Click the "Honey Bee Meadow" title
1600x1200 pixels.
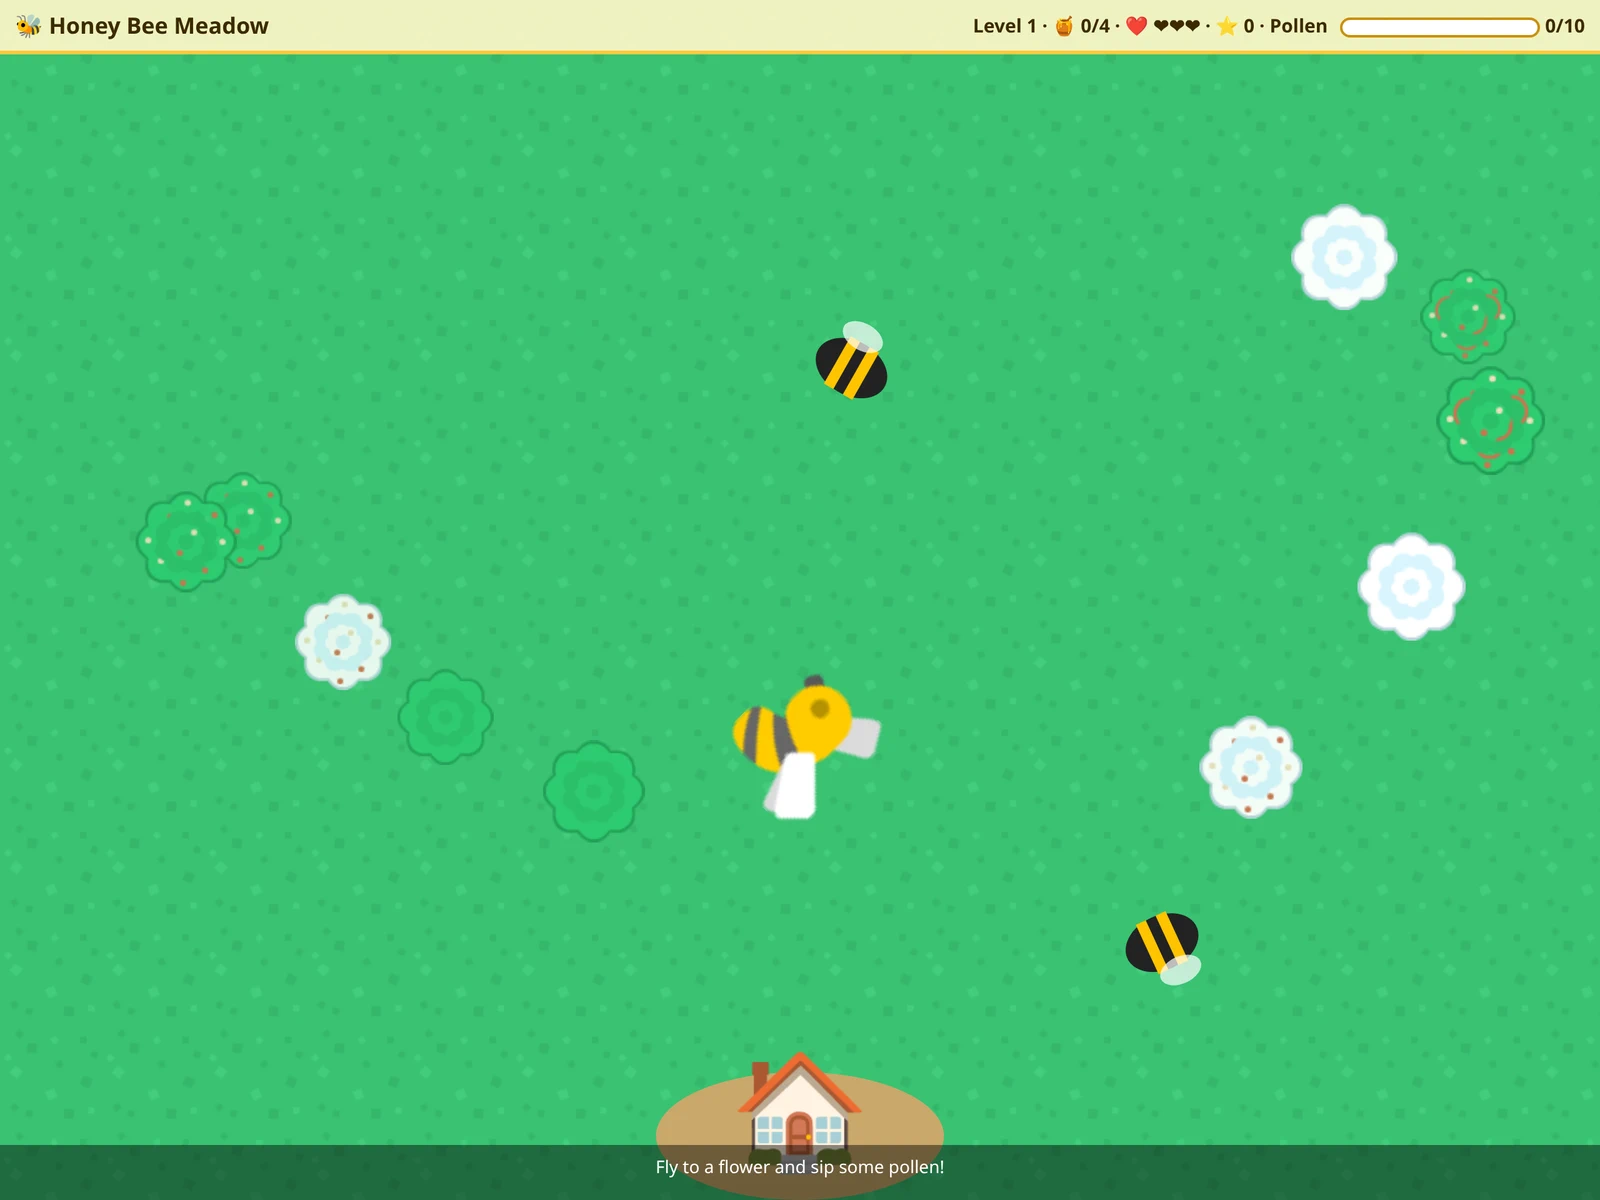pos(159,26)
